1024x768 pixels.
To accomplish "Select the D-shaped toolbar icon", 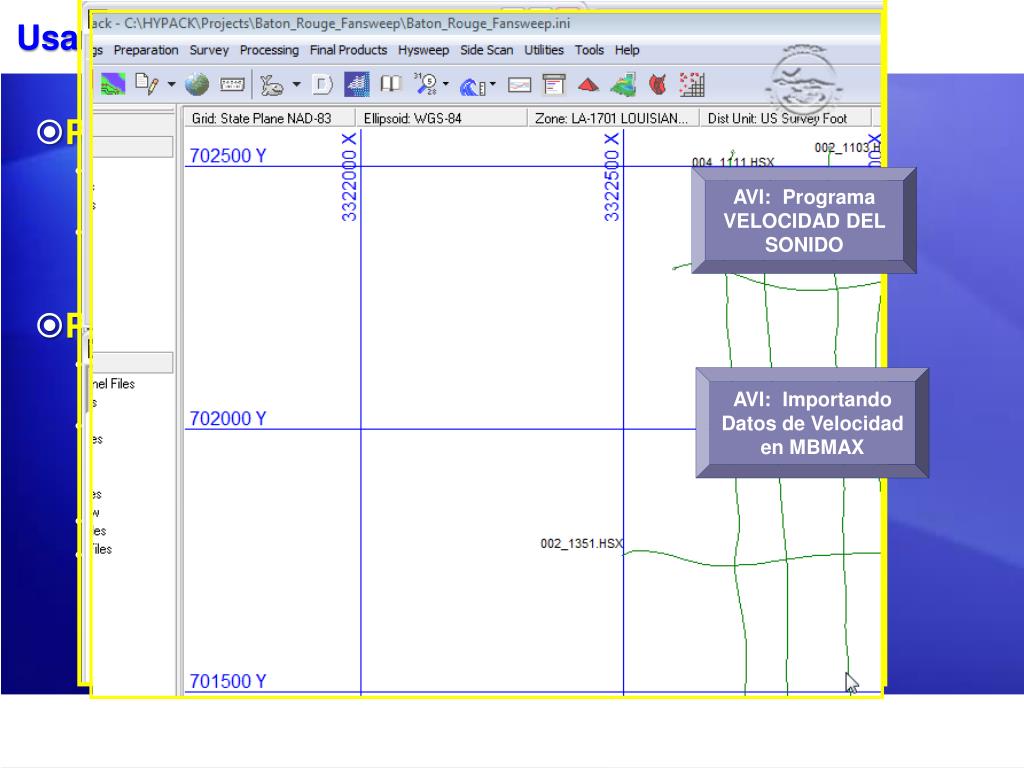I will point(322,84).
